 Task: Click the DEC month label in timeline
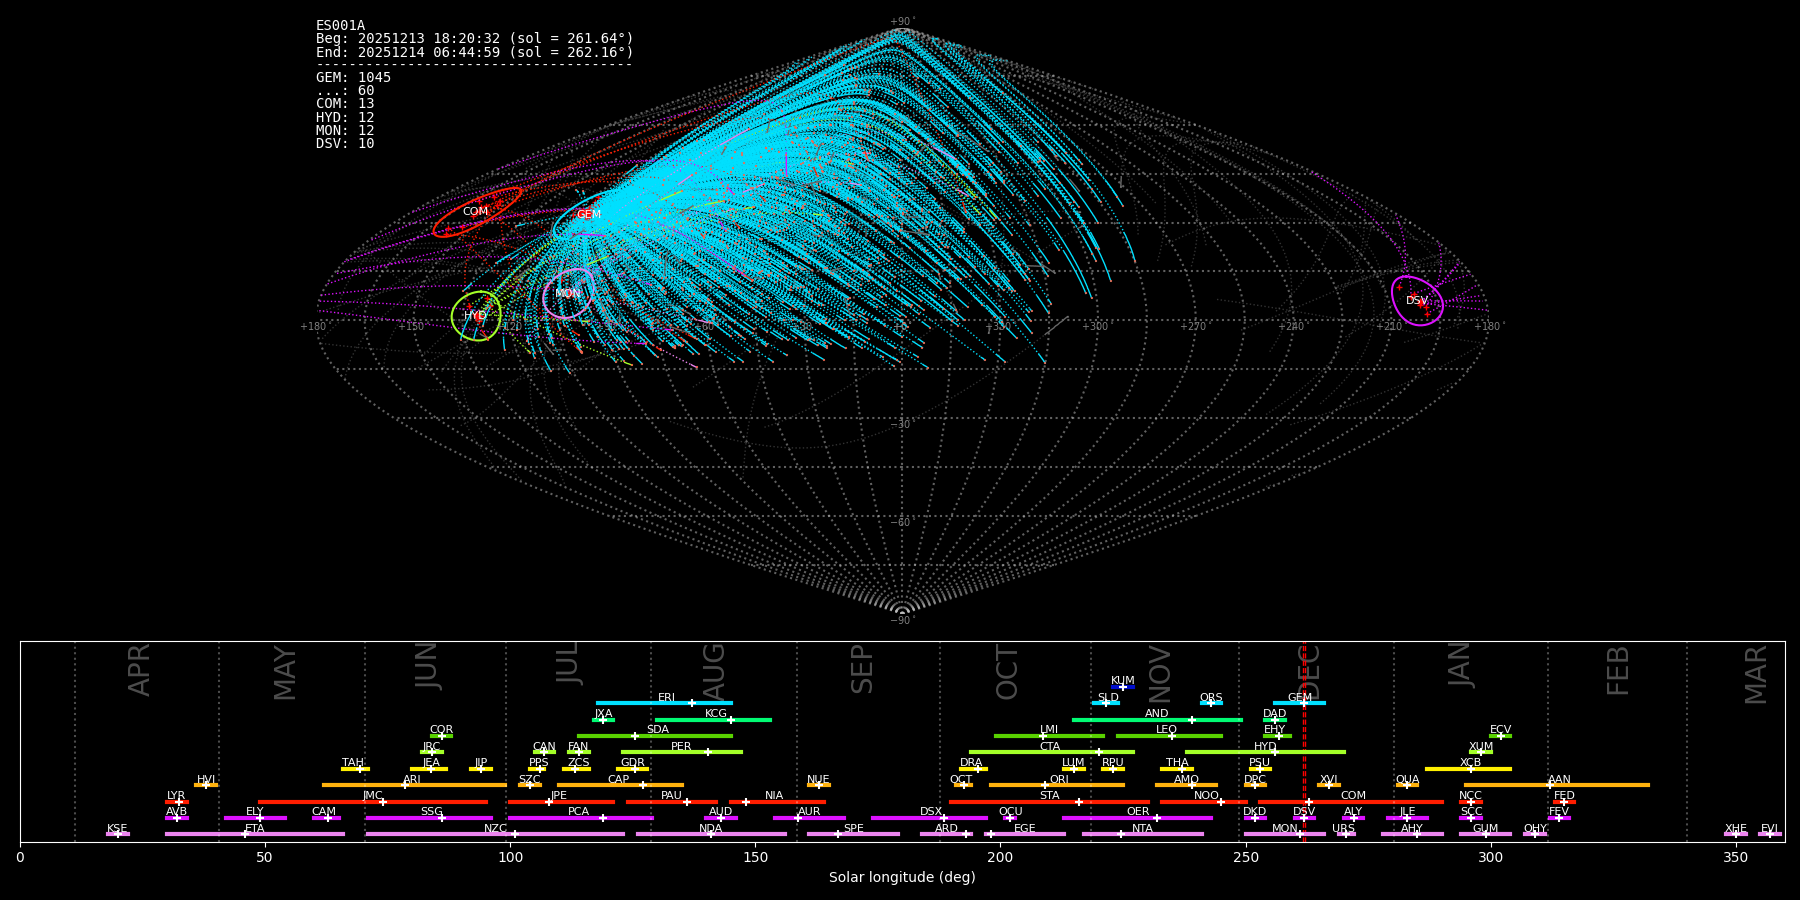click(x=1310, y=671)
